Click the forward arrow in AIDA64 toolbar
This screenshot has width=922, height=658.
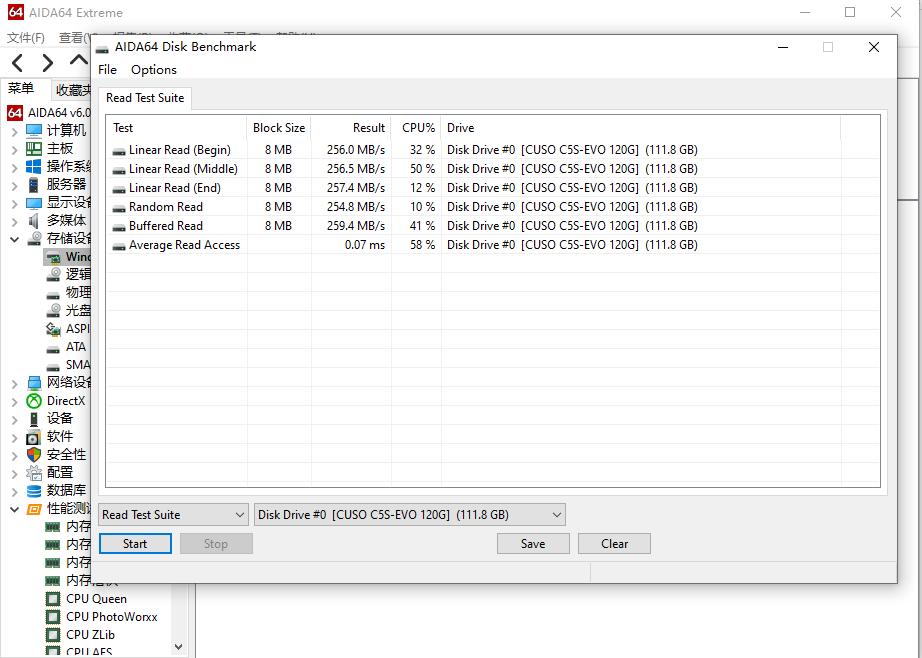coord(48,62)
